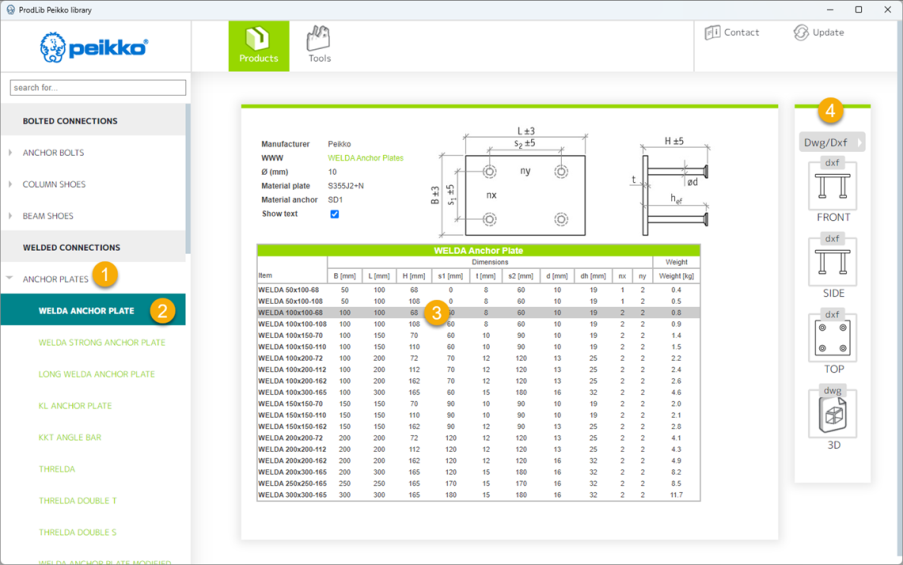The image size is (903, 565).
Task: Expand the Beam Shoes category
Action: [x=11, y=216]
